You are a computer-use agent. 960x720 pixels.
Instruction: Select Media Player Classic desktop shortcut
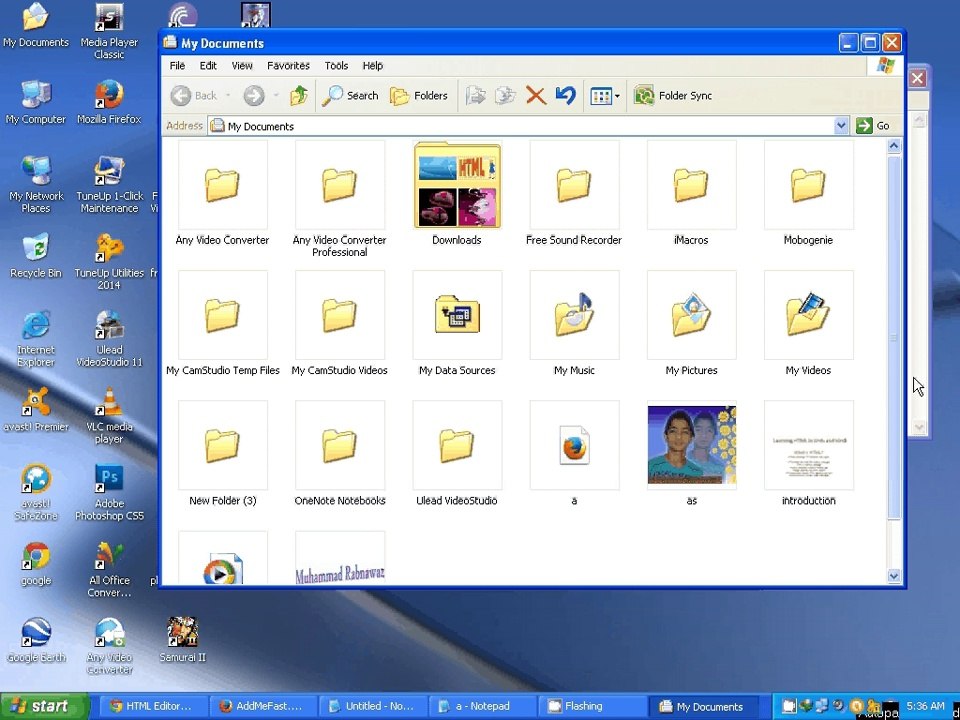(109, 32)
